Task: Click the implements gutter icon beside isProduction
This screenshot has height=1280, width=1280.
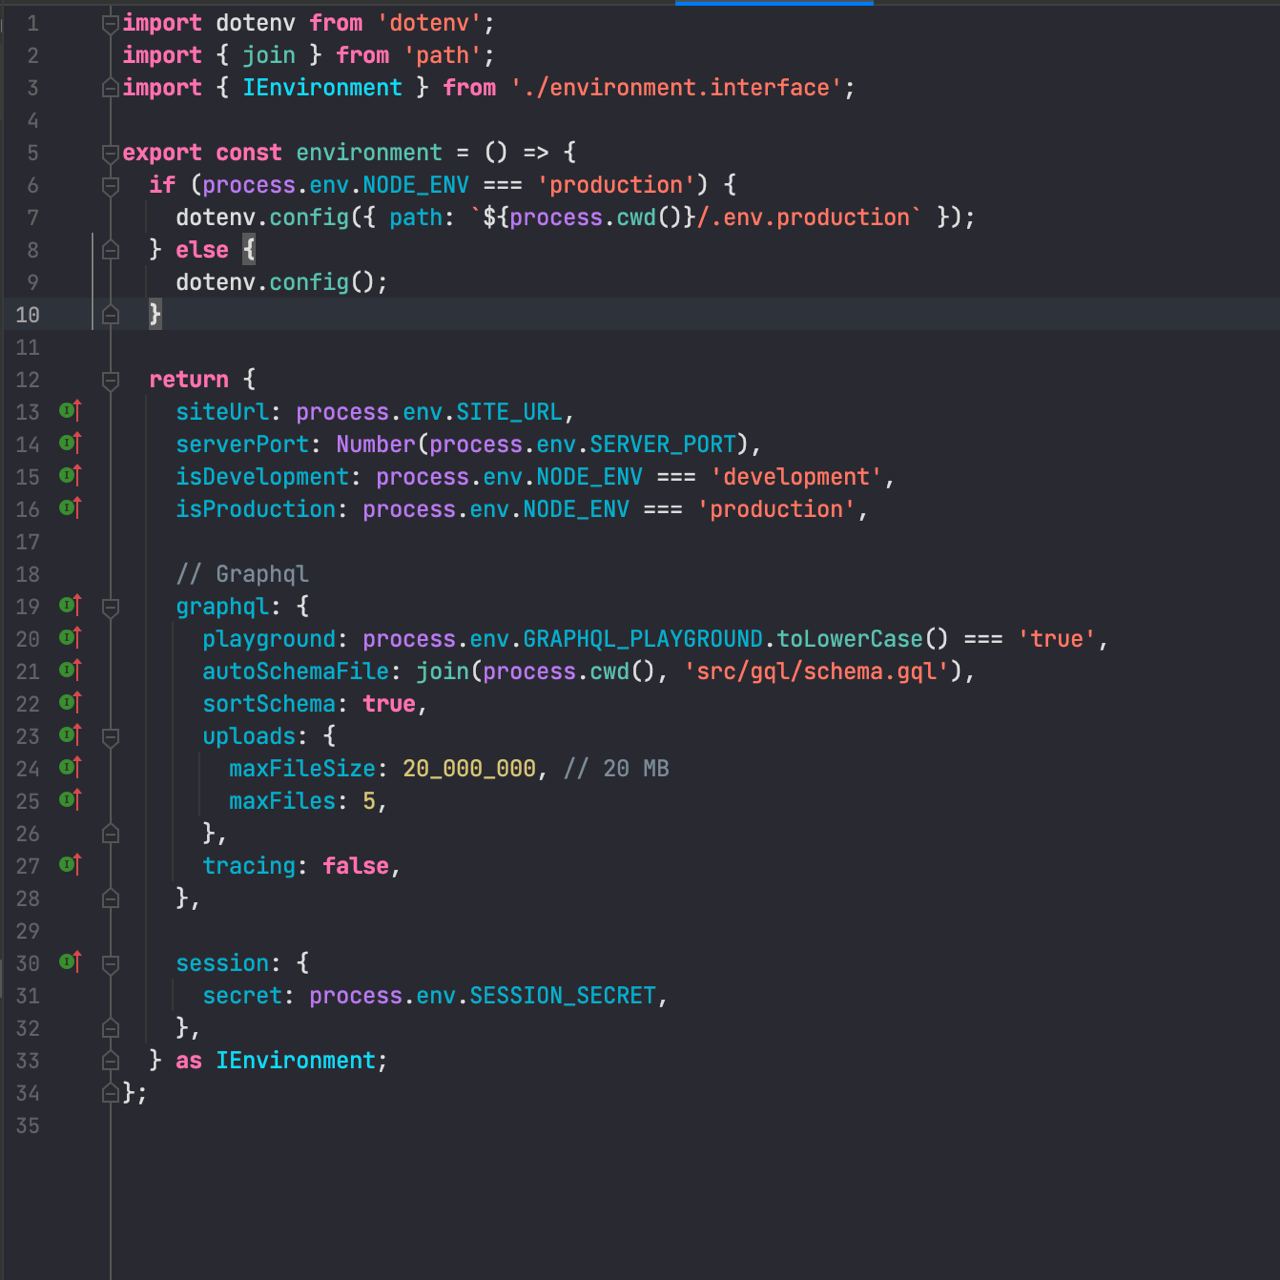Action: coord(69,508)
